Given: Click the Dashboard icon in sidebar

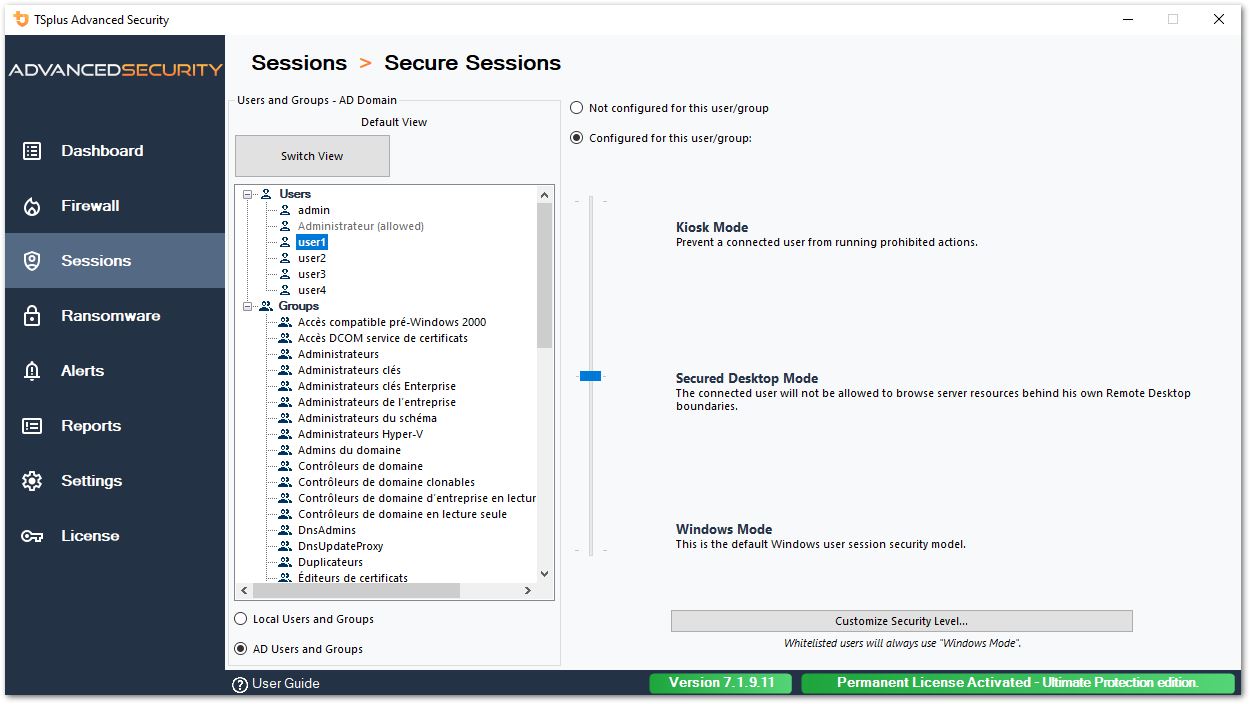Looking at the screenshot, I should pyautogui.click(x=32, y=151).
